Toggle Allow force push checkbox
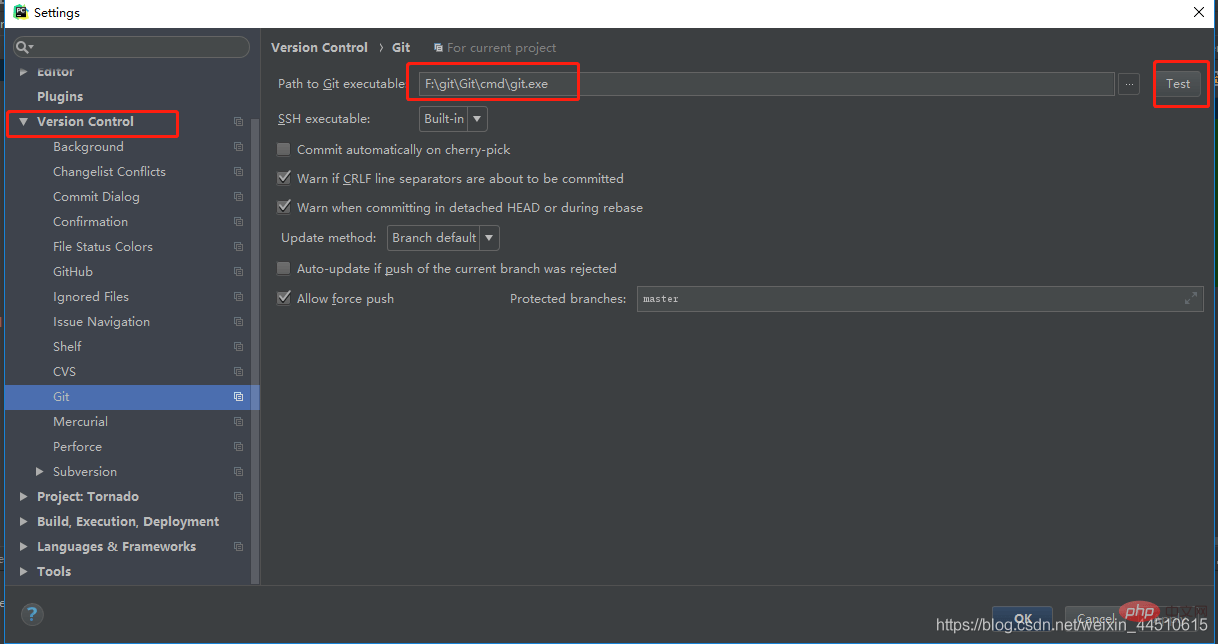 coord(284,298)
